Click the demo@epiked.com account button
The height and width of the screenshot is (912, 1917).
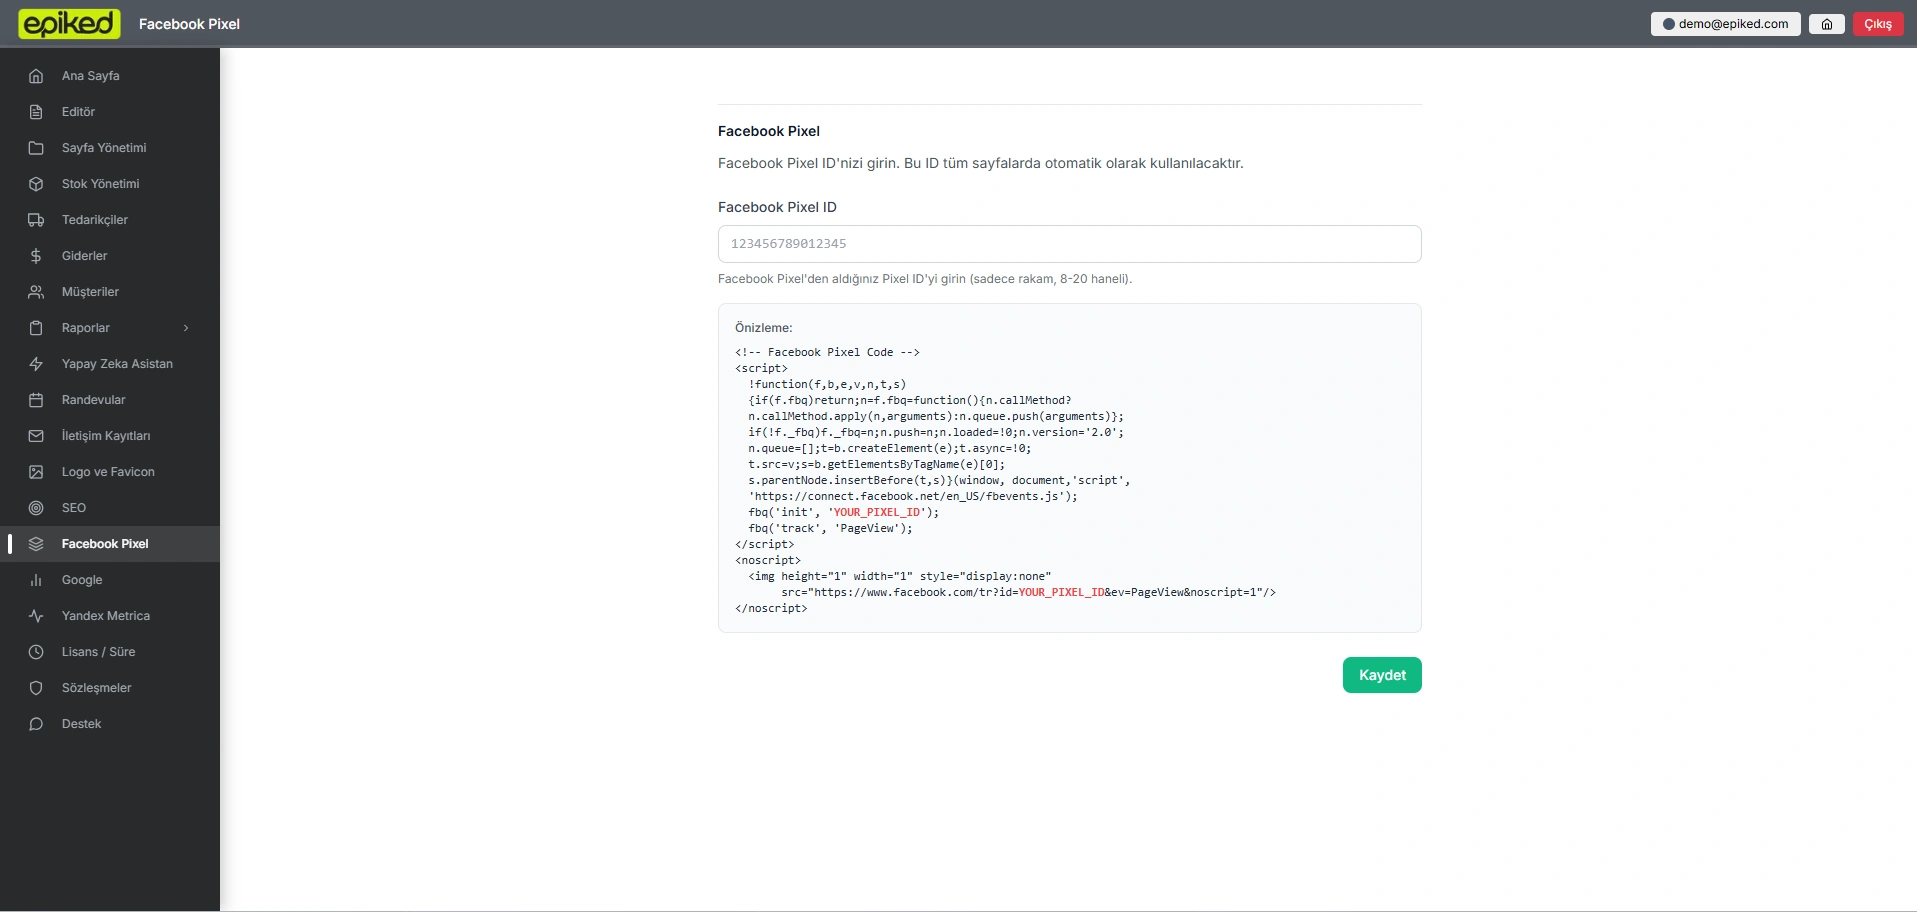pyautogui.click(x=1725, y=24)
